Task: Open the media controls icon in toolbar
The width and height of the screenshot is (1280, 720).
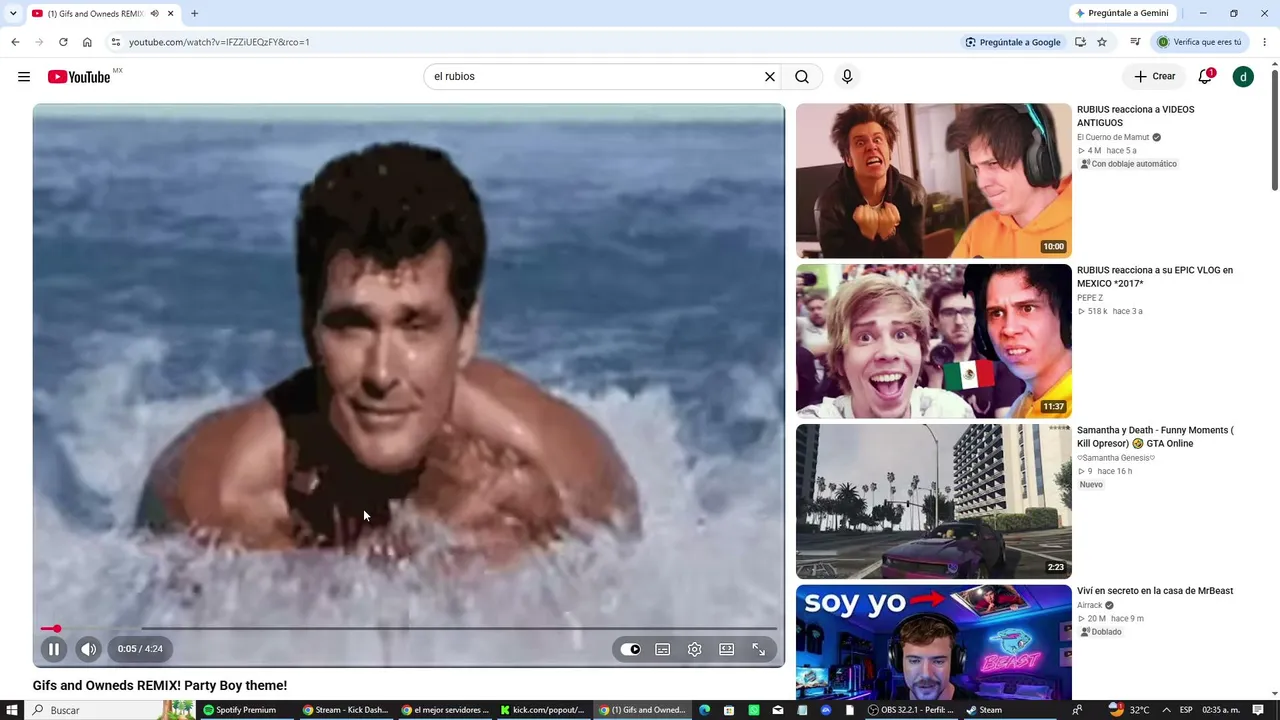Action: 1135,42
